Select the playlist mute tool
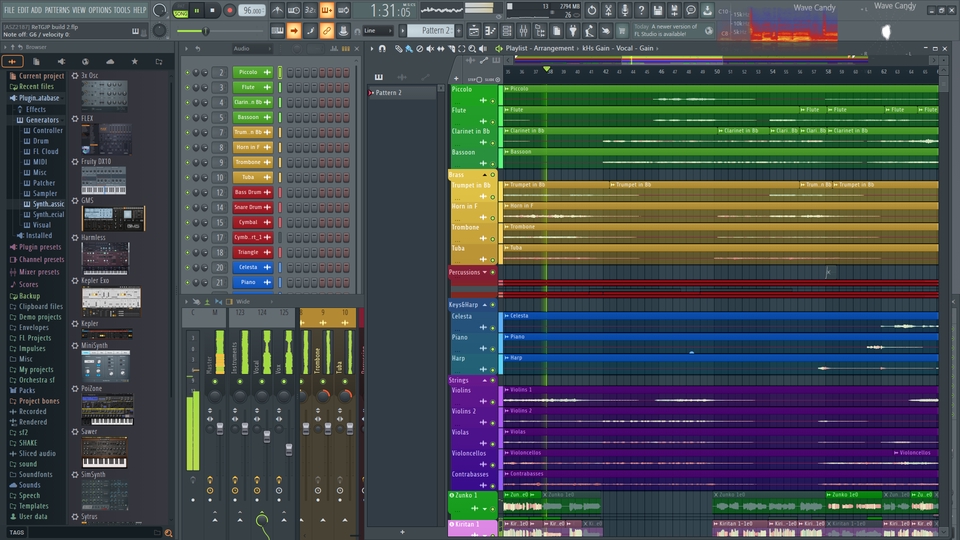Image resolution: width=960 pixels, height=540 pixels. click(430, 48)
